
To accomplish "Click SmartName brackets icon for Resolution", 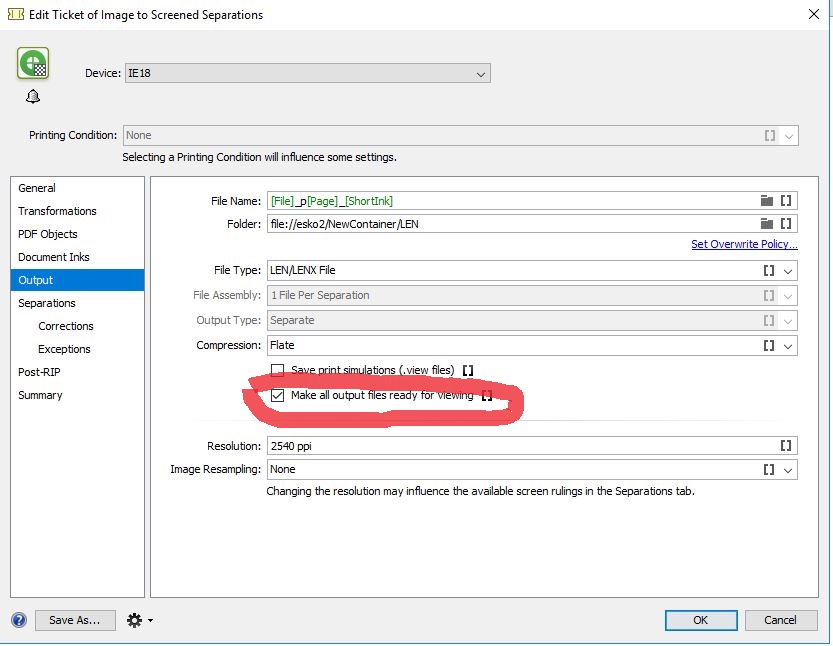I will click(x=786, y=446).
